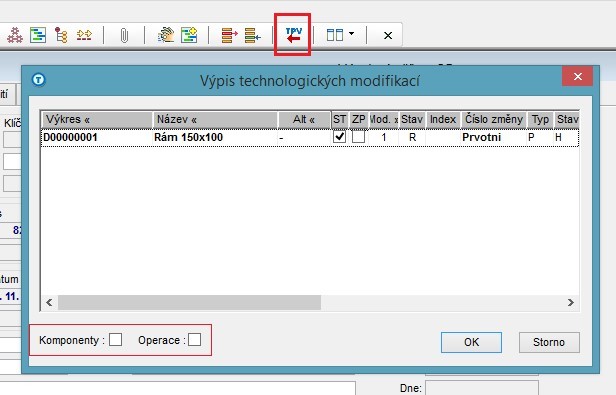Check the ZP checkbox for D00000001

tap(358, 137)
